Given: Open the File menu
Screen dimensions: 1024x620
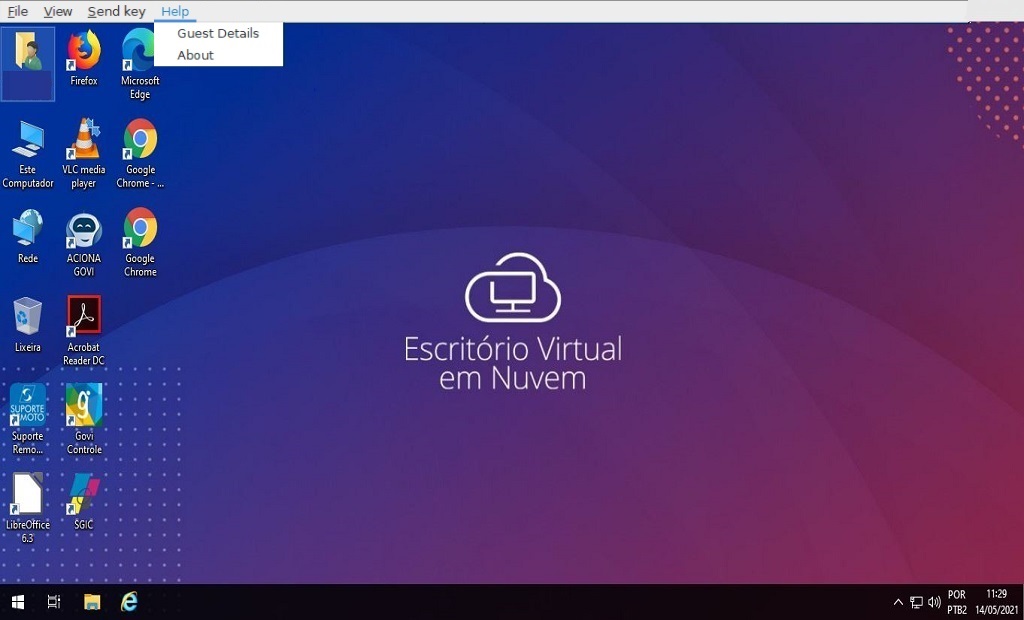Looking at the screenshot, I should pyautogui.click(x=18, y=11).
